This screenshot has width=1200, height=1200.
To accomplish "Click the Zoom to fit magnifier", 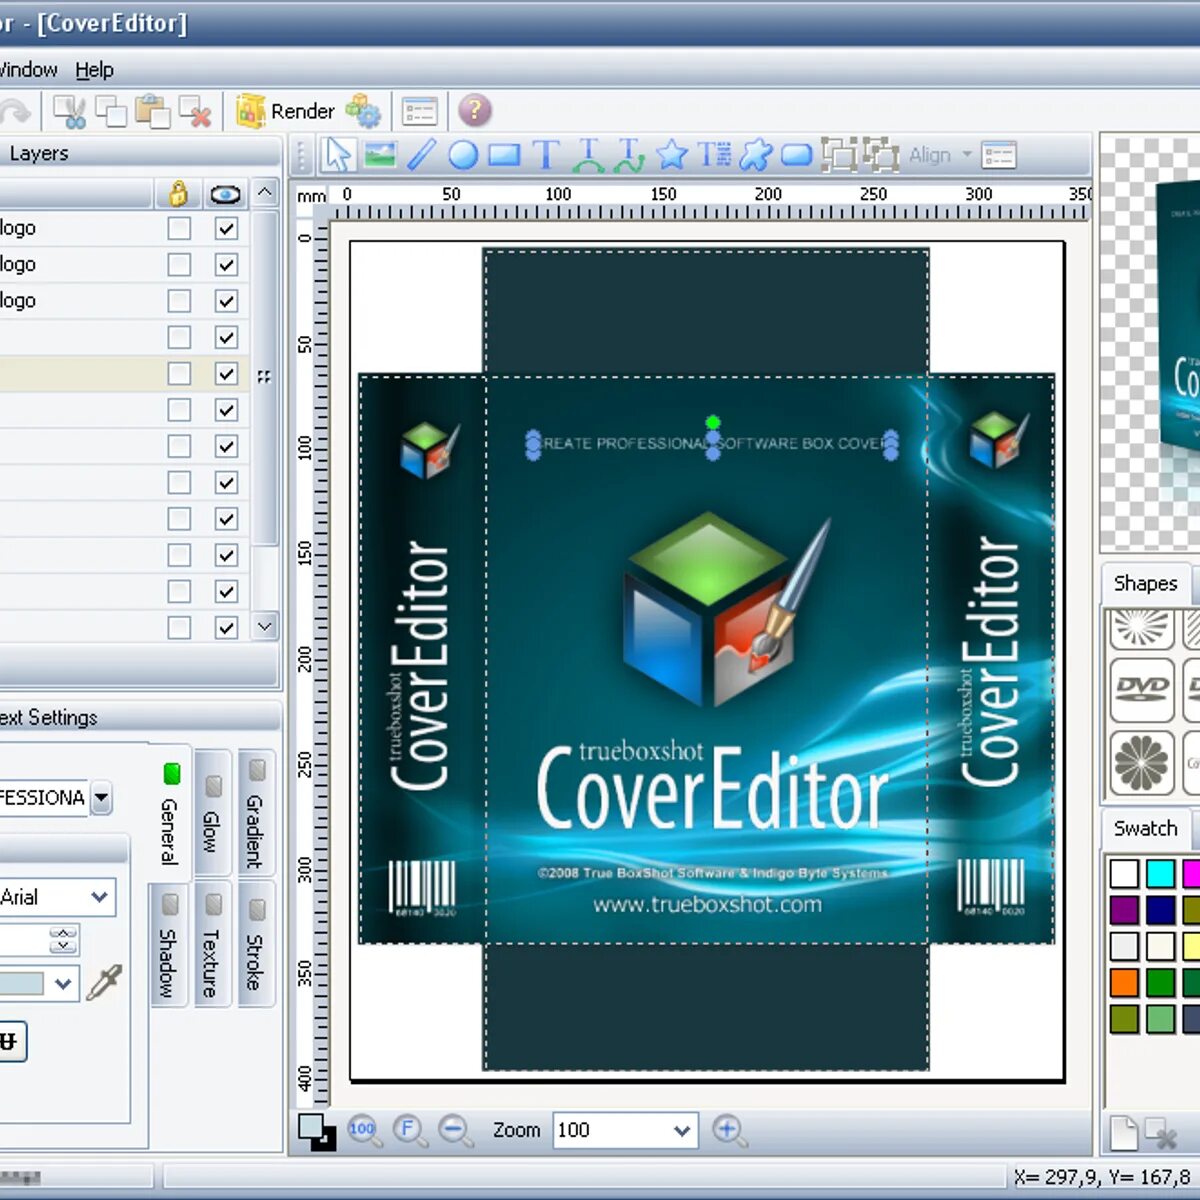I will tap(410, 1131).
